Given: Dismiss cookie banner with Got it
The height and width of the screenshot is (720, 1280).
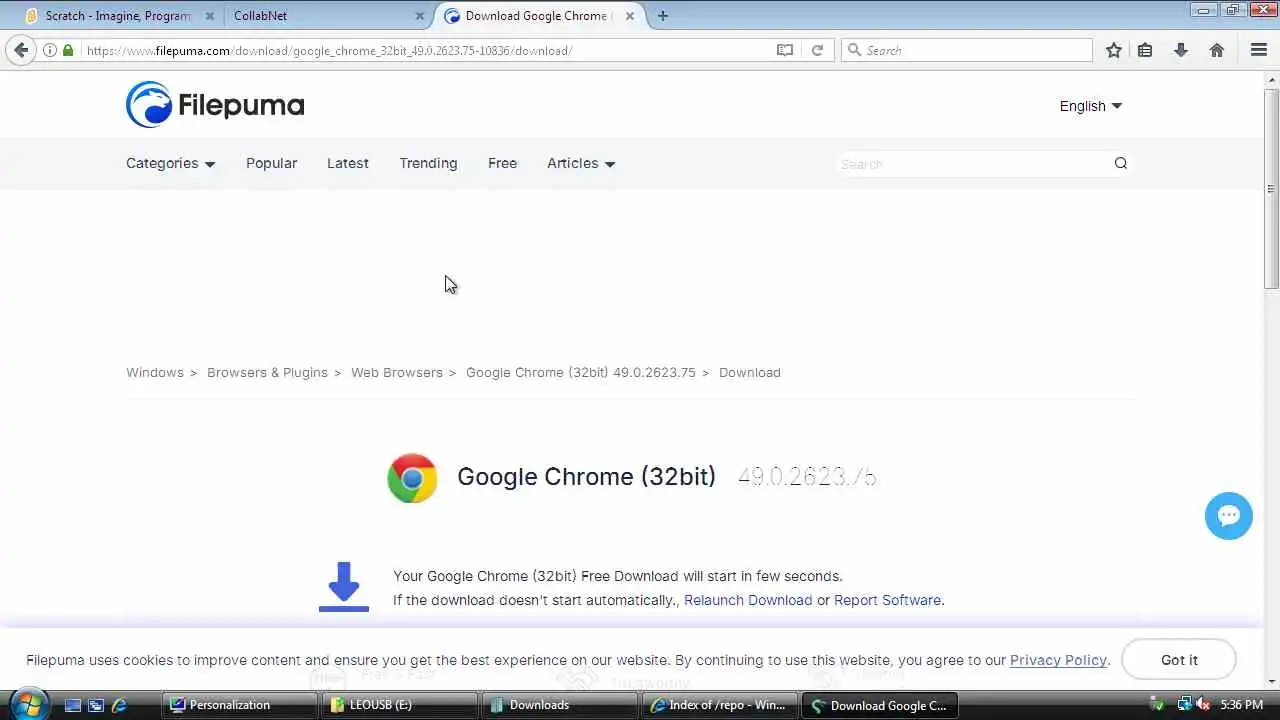Looking at the screenshot, I should pyautogui.click(x=1179, y=660).
